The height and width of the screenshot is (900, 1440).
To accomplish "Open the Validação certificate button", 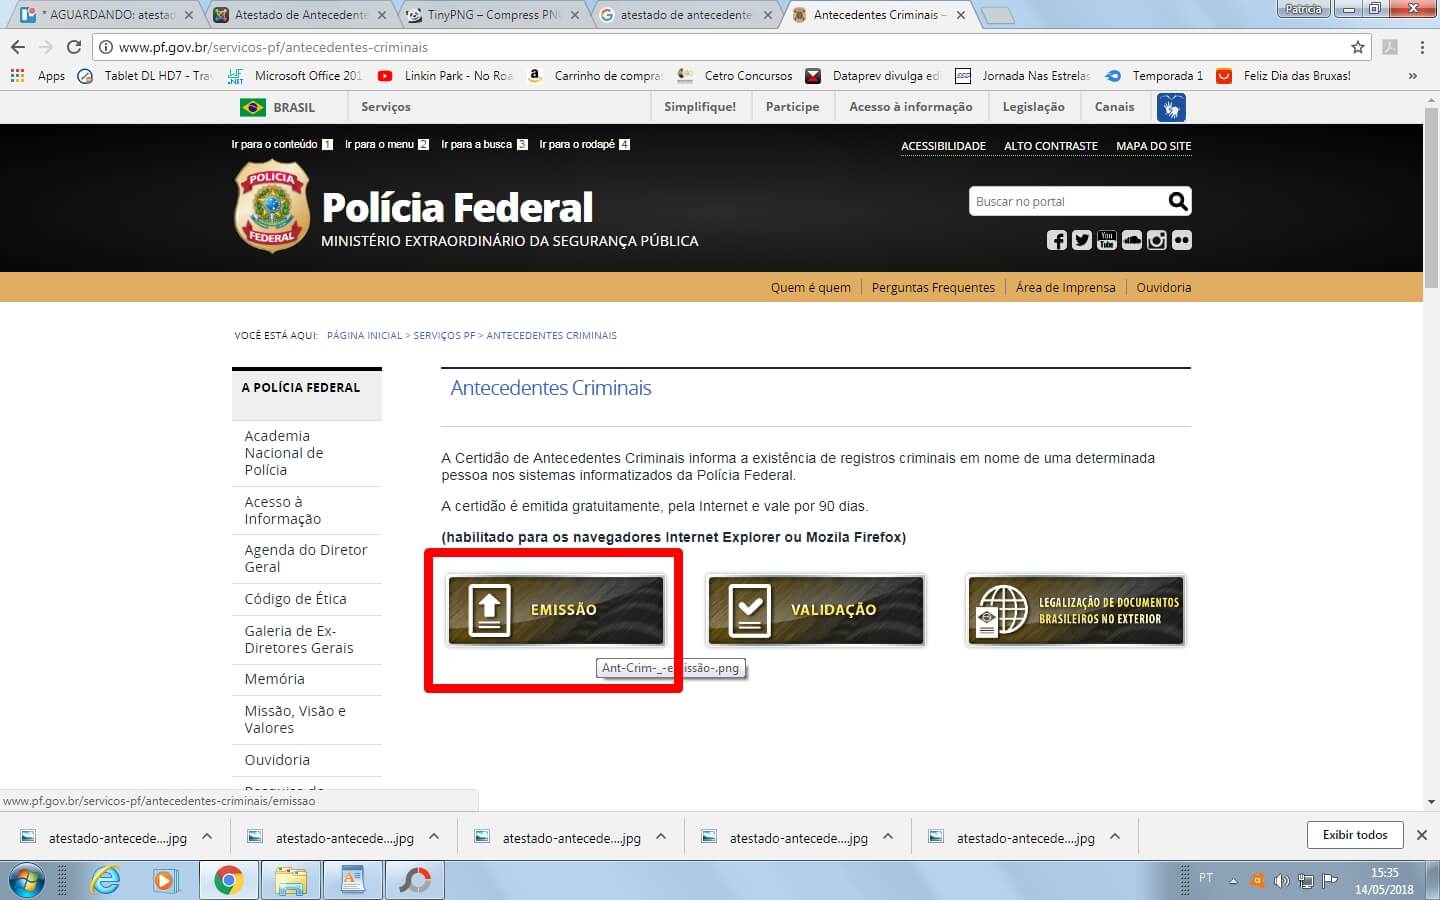I will (816, 610).
